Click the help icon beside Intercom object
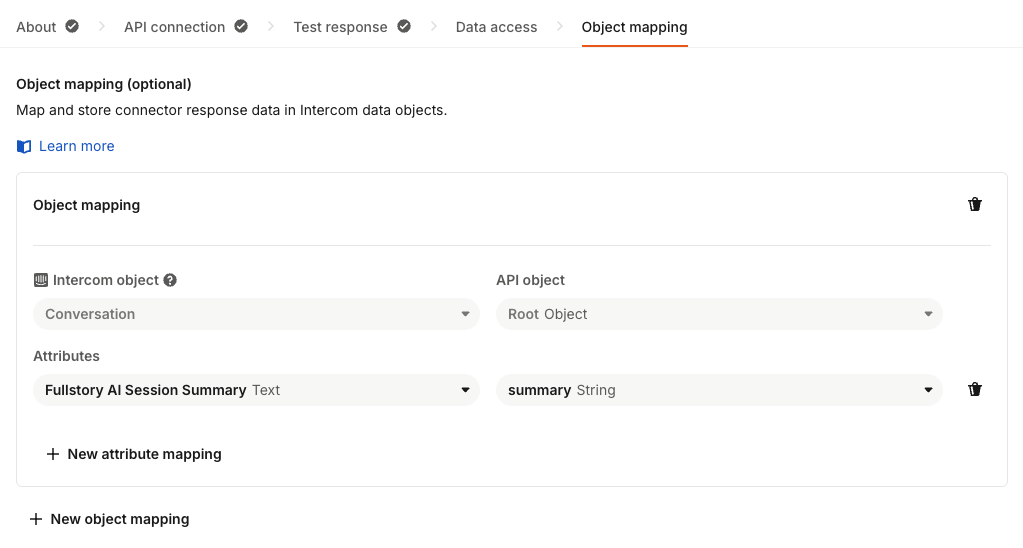The image size is (1023, 548). [170, 280]
